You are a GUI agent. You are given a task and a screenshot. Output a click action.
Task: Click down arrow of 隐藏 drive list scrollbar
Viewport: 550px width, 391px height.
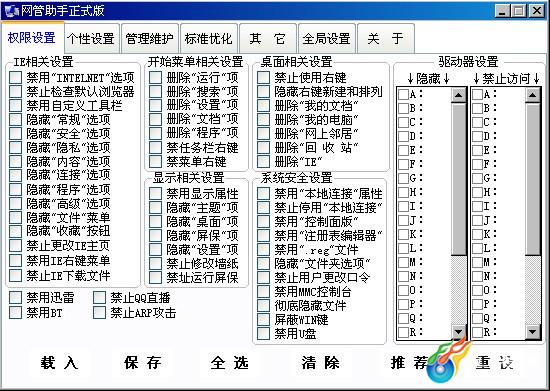[x=458, y=331]
